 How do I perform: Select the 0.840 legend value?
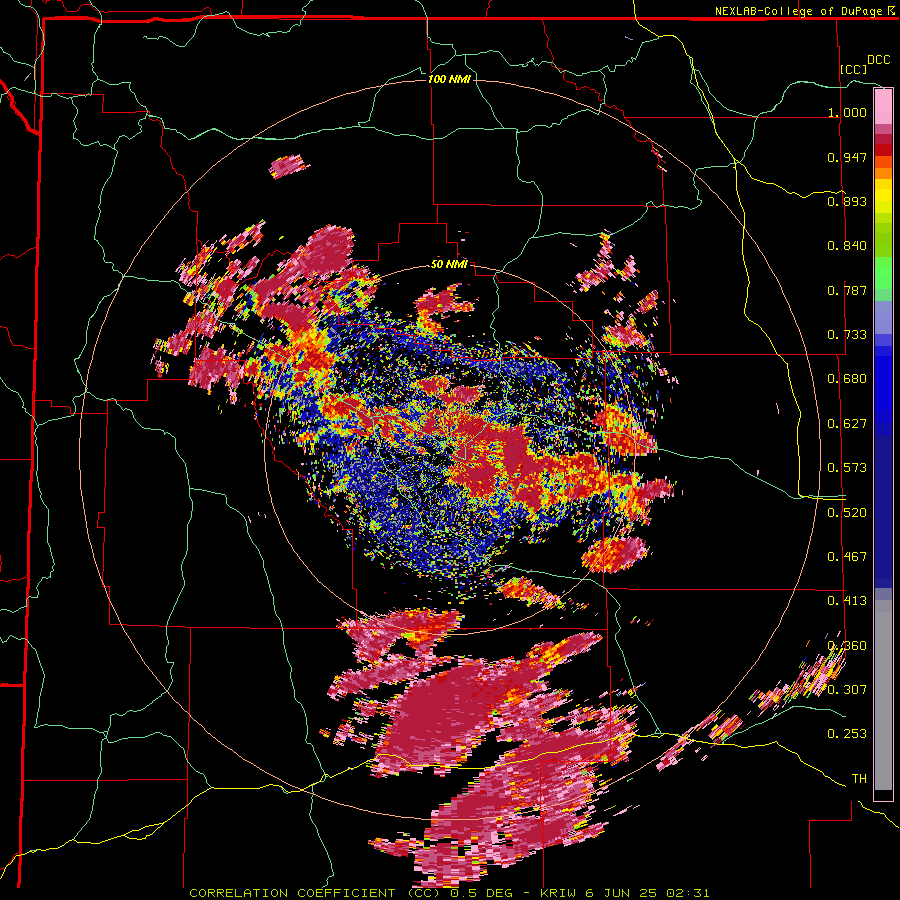pyautogui.click(x=847, y=246)
